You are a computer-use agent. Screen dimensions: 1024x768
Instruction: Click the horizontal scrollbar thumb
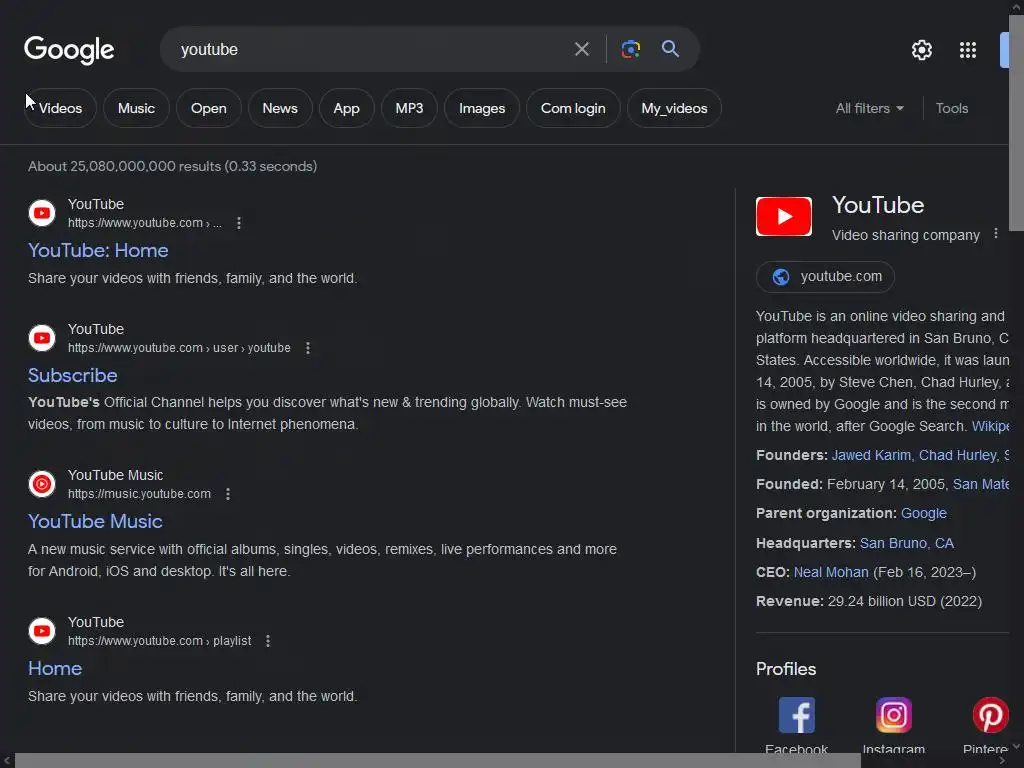tap(438, 760)
